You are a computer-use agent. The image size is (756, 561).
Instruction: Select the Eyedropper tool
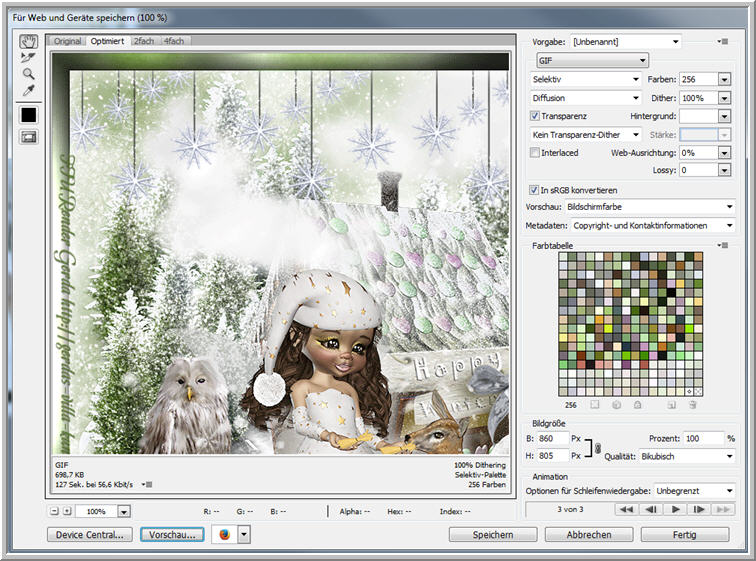(28, 90)
